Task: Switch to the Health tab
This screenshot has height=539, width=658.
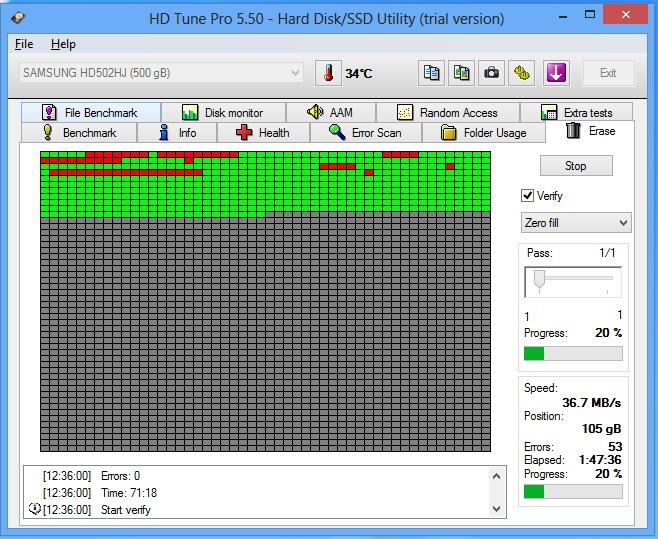Action: 263,133
